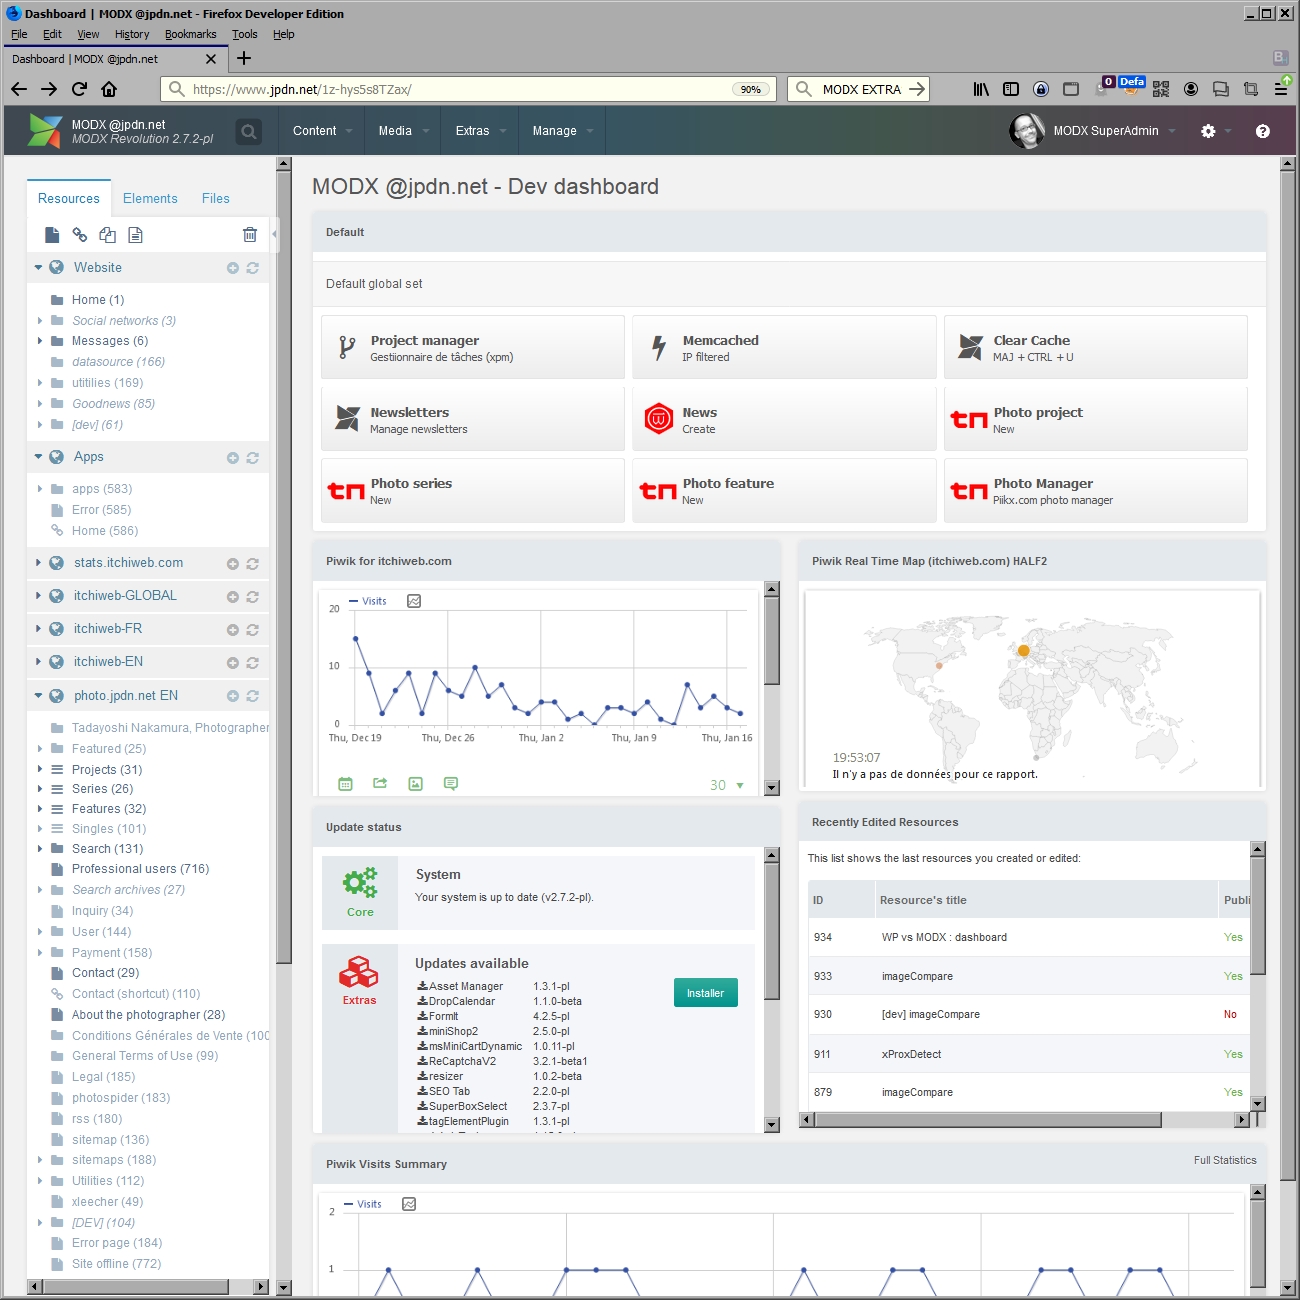This screenshot has width=1300, height=1300.
Task: Click the Clear Cache widget
Action: (x=1096, y=348)
